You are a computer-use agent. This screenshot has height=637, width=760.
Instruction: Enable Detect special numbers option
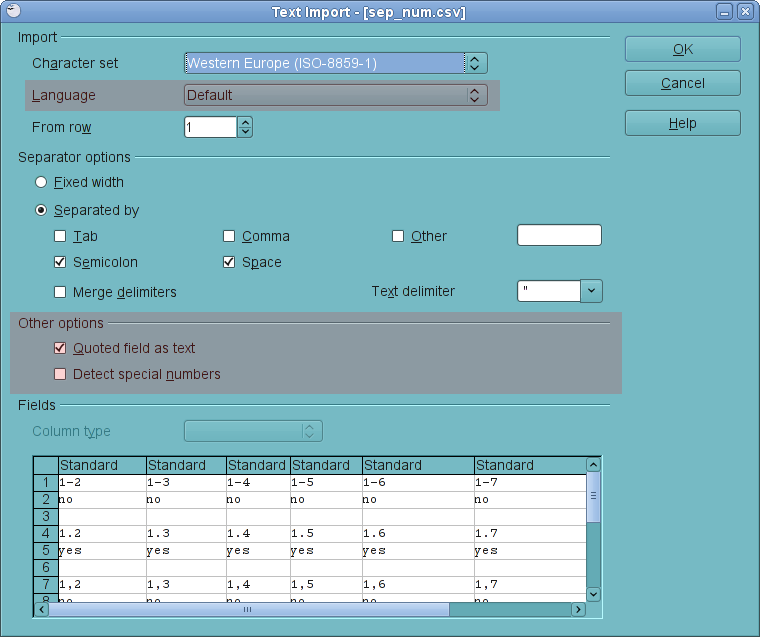[60, 374]
